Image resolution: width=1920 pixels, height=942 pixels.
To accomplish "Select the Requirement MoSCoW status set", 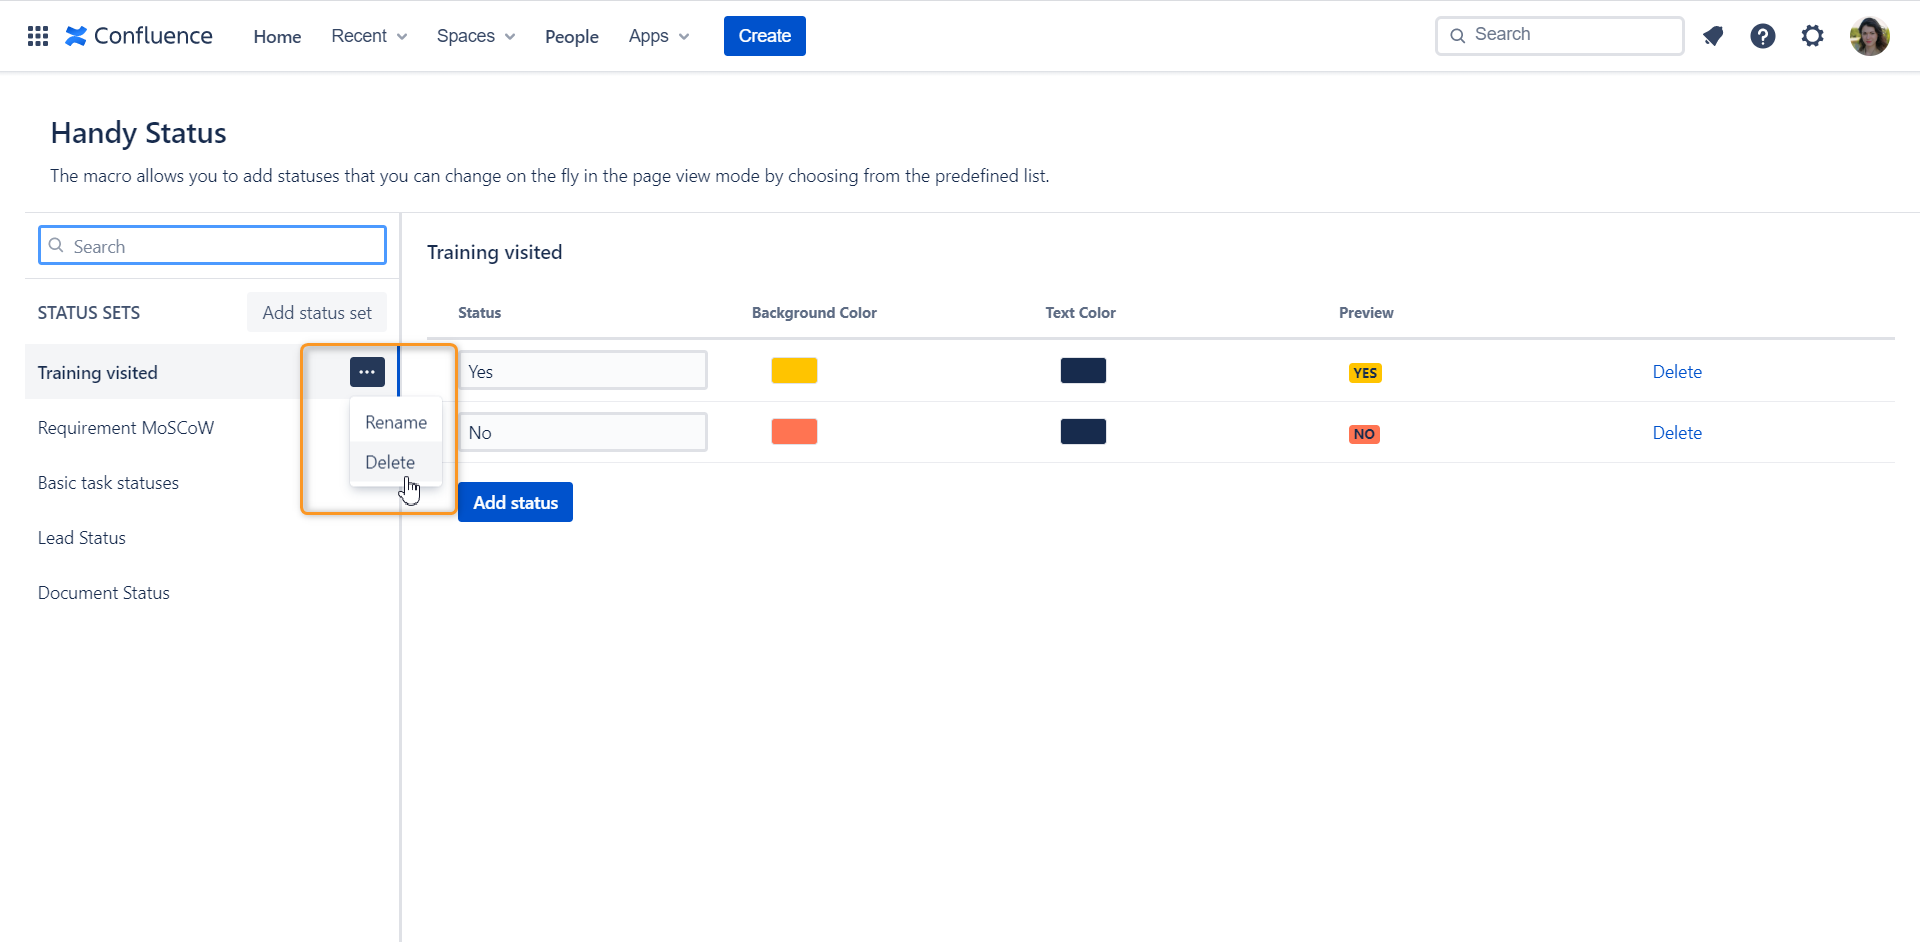I will point(125,427).
